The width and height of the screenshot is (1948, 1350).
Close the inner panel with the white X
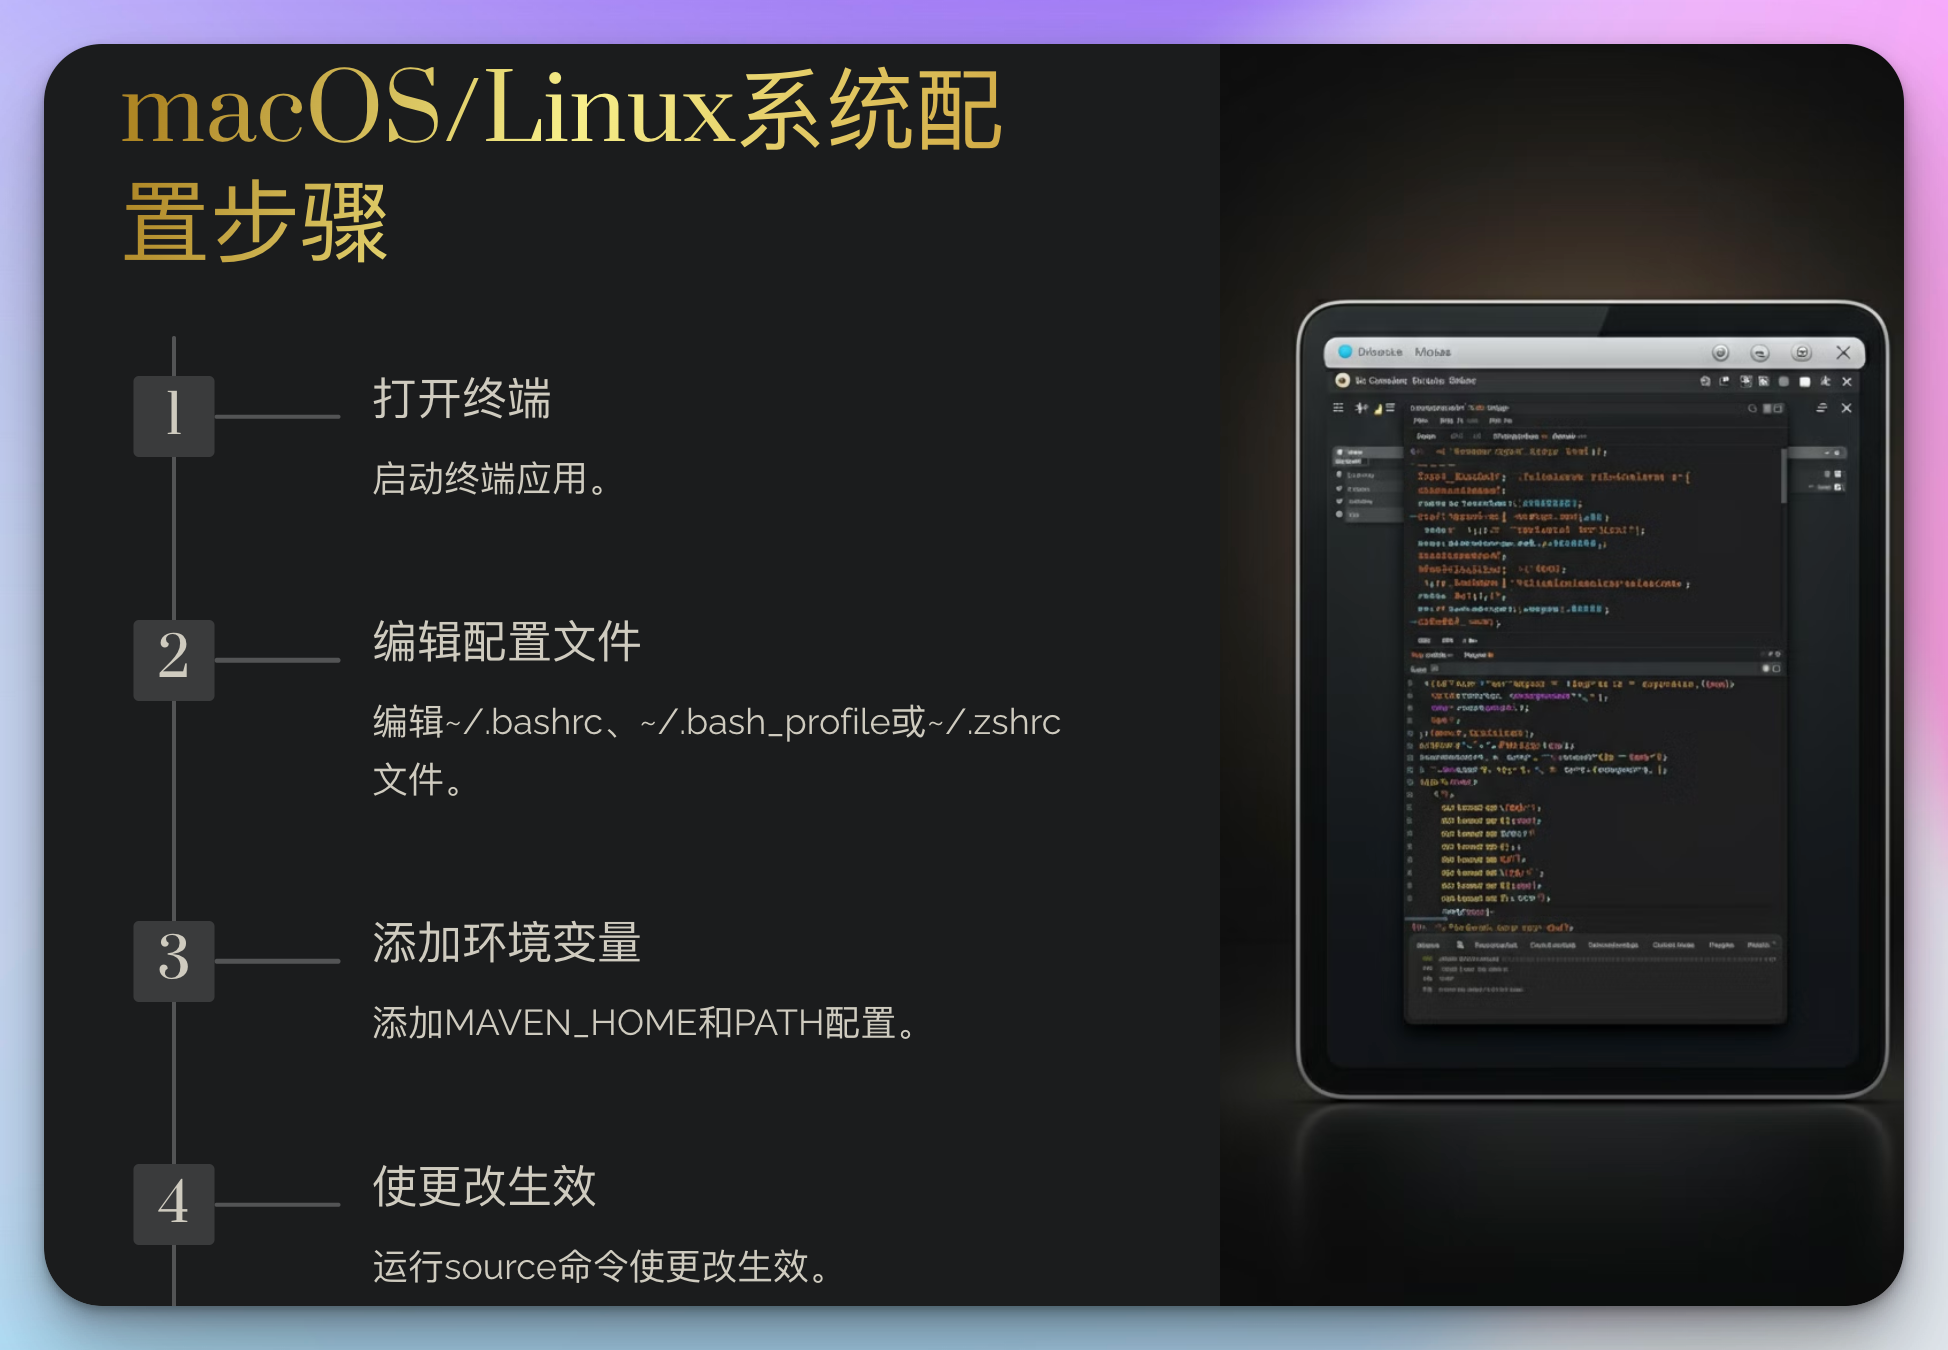point(1846,408)
